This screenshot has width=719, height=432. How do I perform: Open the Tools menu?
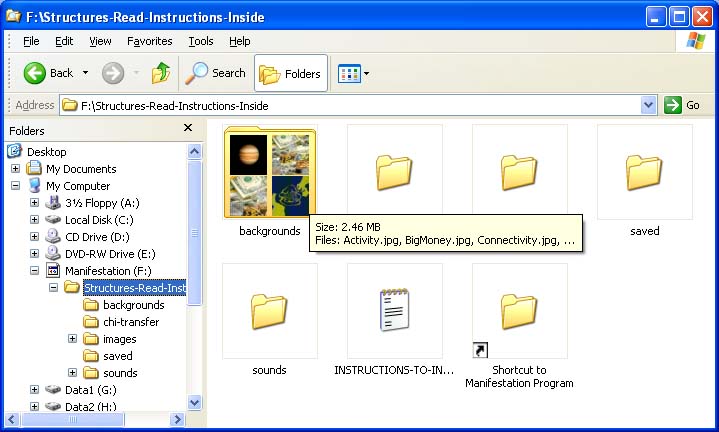[x=201, y=41]
